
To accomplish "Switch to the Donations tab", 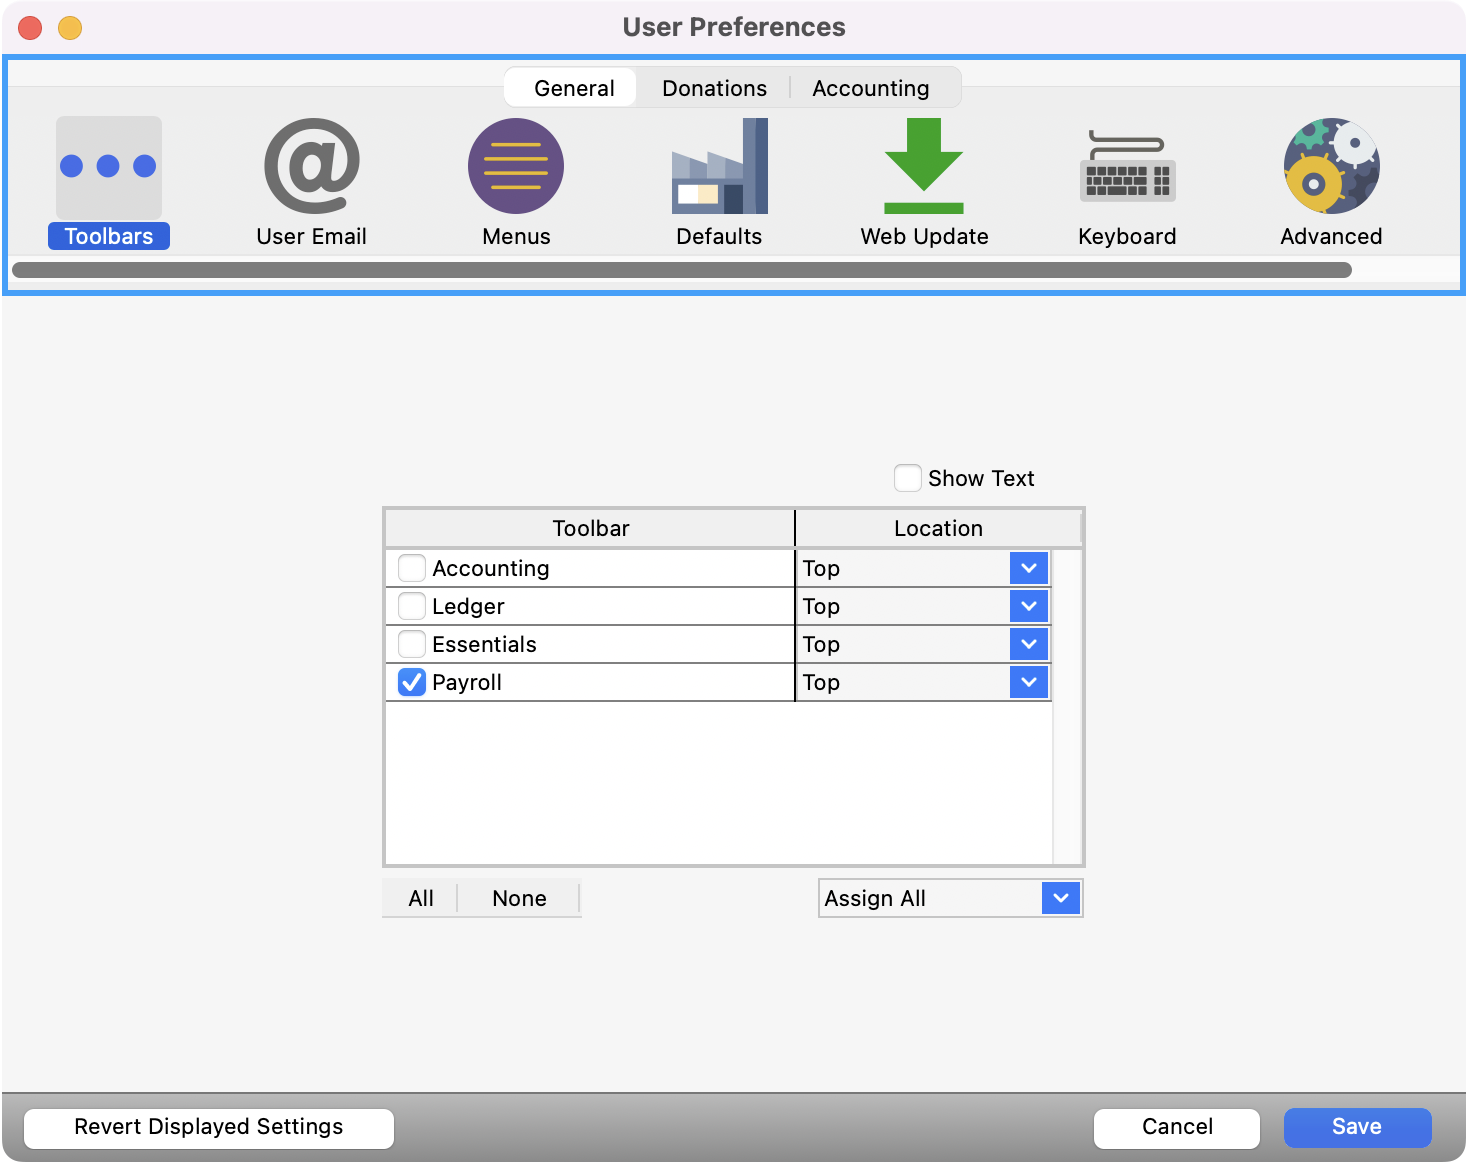I will point(714,88).
